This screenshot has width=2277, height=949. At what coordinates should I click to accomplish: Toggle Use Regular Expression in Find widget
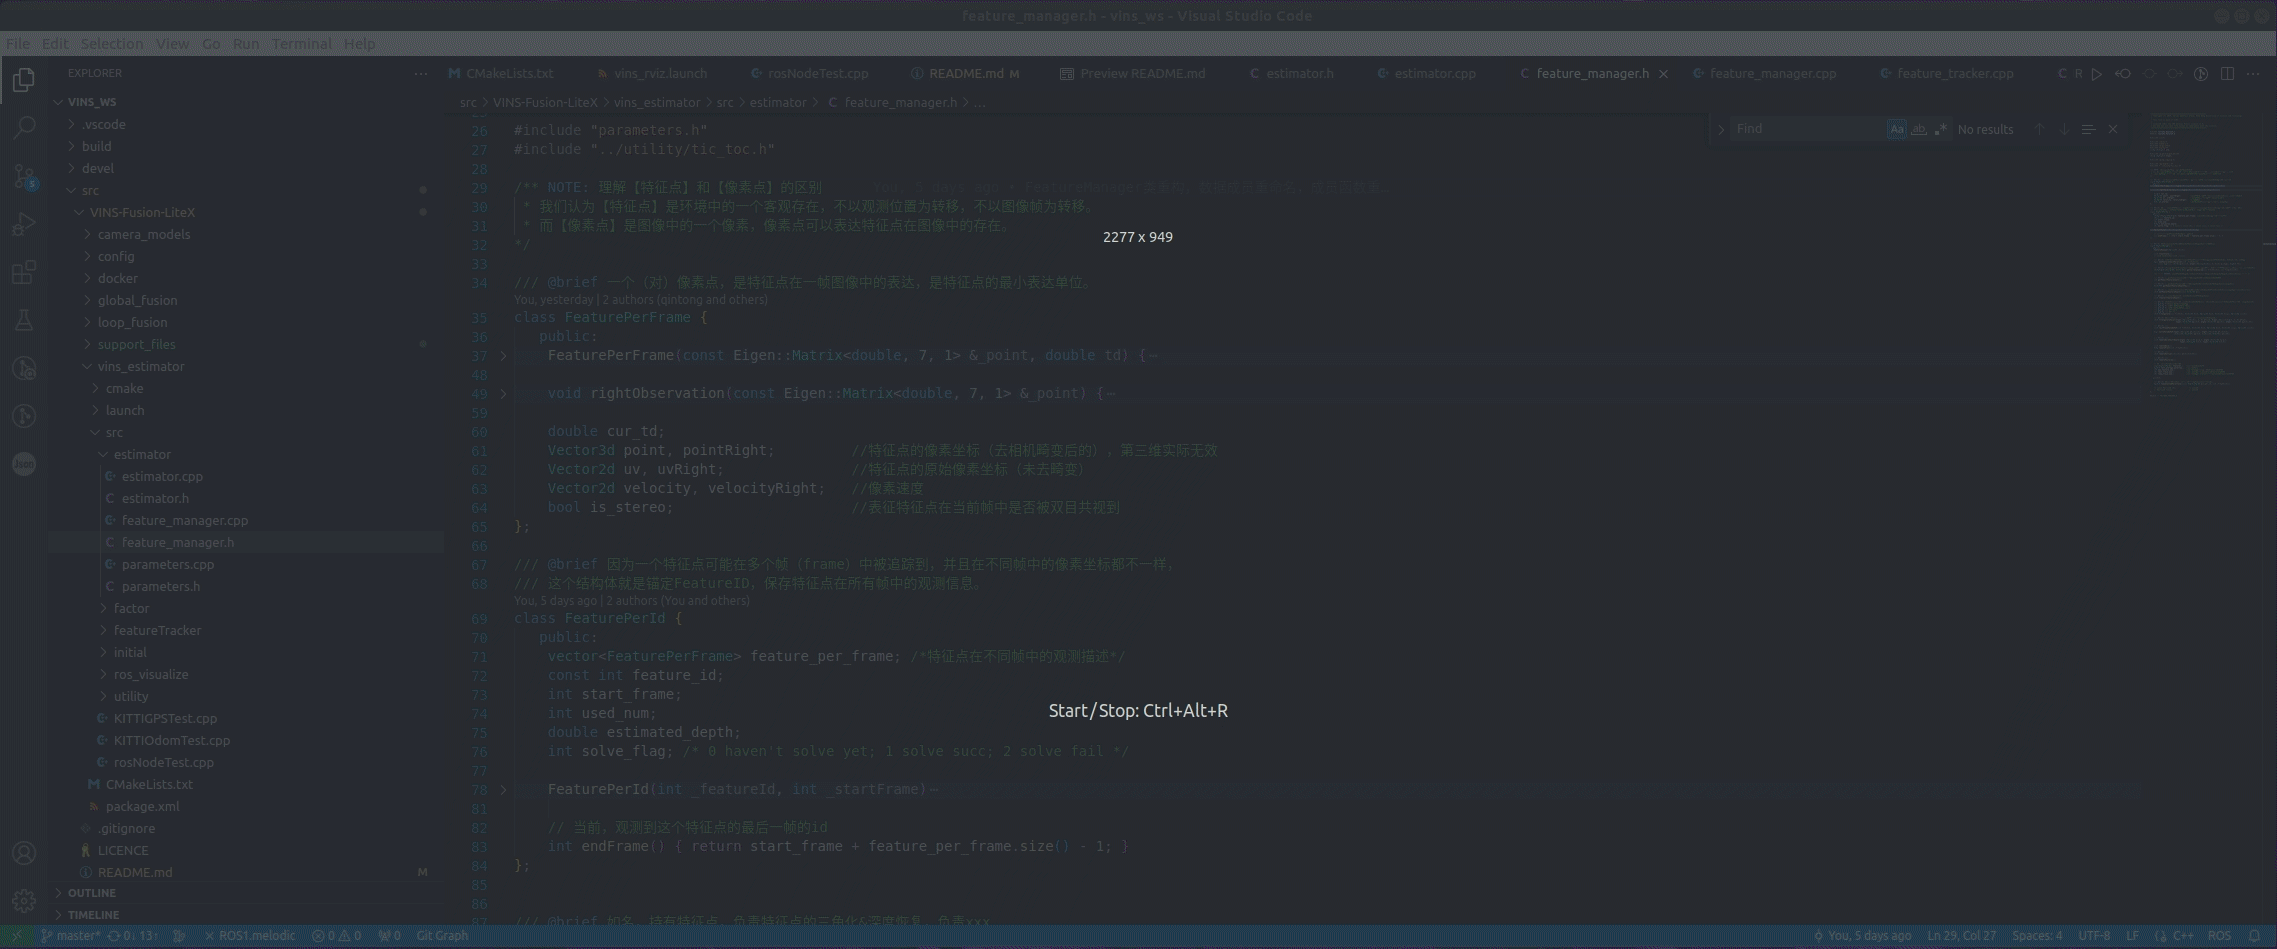tap(1940, 129)
